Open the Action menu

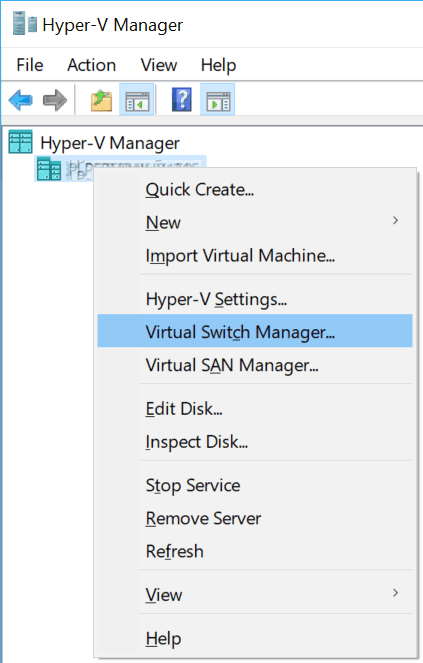tap(91, 65)
